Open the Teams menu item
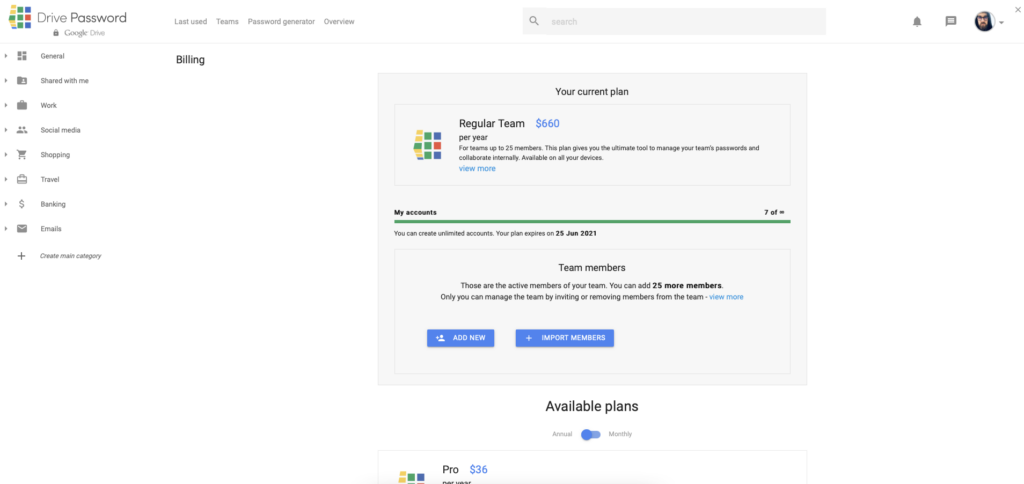Screen dimensions: 1024x484 (x=227, y=22)
